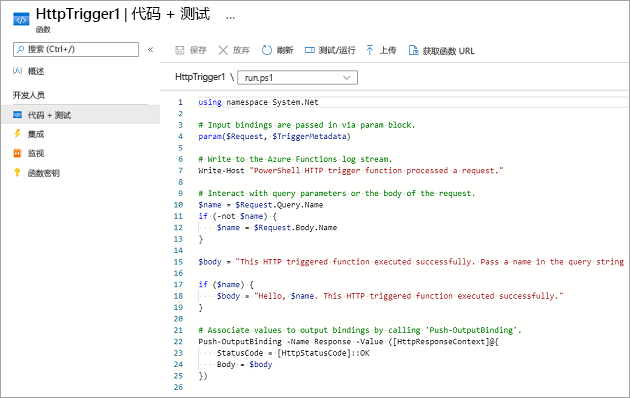Click 'Body = $body' code line
This screenshot has width=630, height=398.
244,364
